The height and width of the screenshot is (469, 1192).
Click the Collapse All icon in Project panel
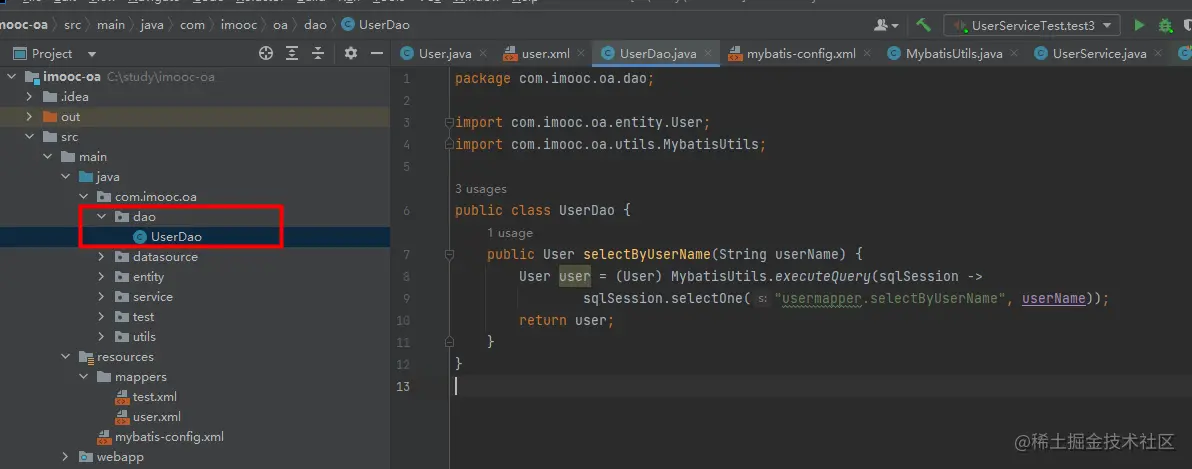[319, 53]
